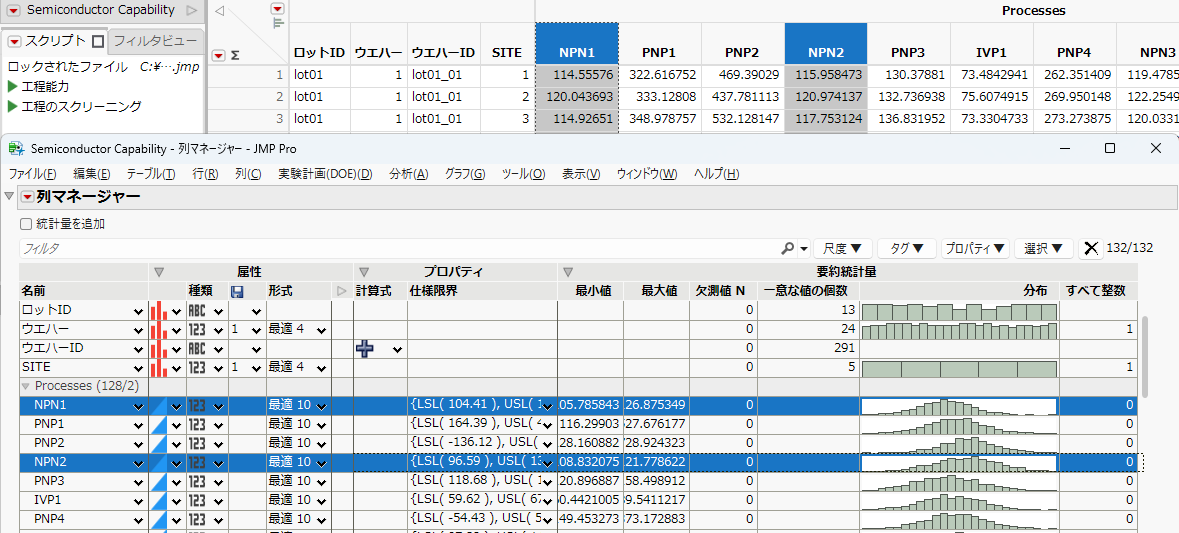1179x533 pixels.
Task: Select the NPN2 row name in column manager
Action: coord(50,462)
